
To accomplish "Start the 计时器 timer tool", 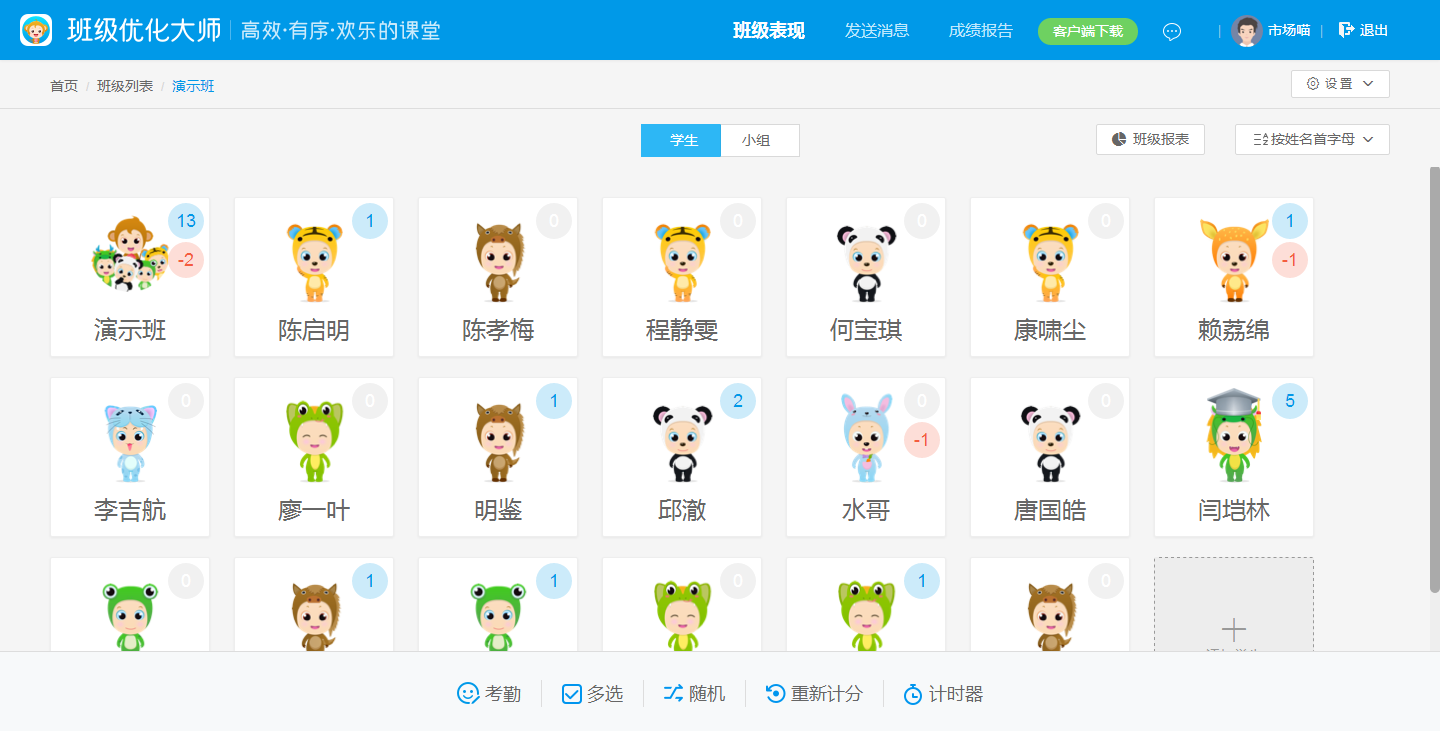I will point(944,693).
